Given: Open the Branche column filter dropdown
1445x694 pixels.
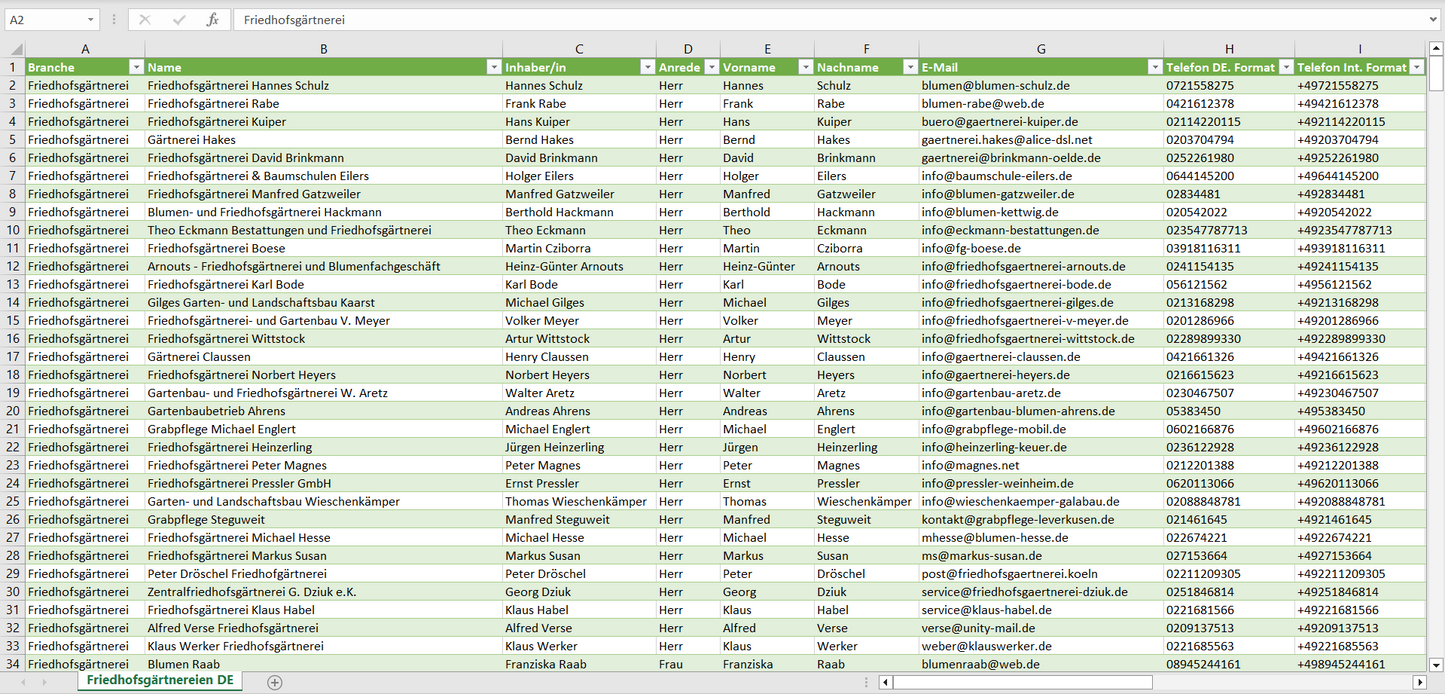Looking at the screenshot, I should [136, 67].
